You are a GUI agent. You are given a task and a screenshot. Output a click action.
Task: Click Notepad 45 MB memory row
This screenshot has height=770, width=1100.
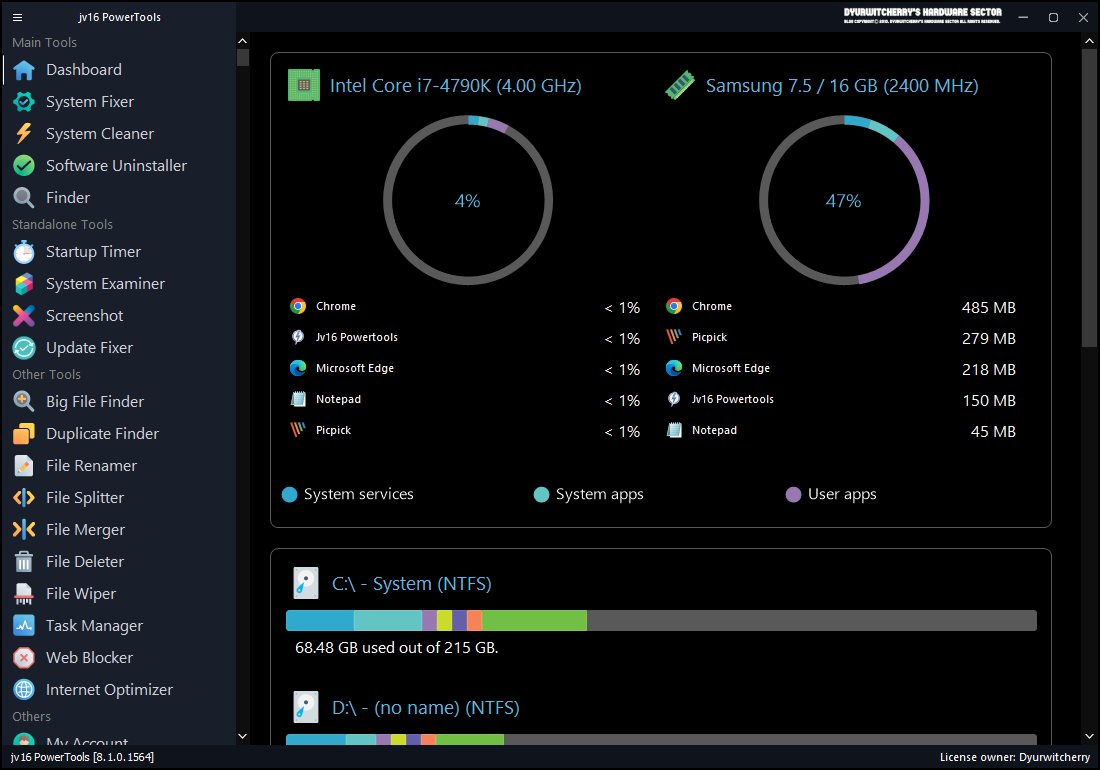click(x=840, y=430)
